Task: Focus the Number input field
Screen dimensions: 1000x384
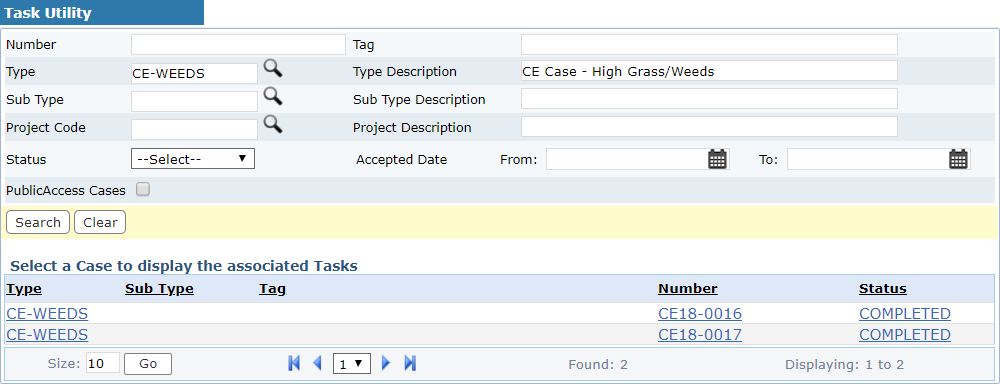Action: click(x=238, y=45)
